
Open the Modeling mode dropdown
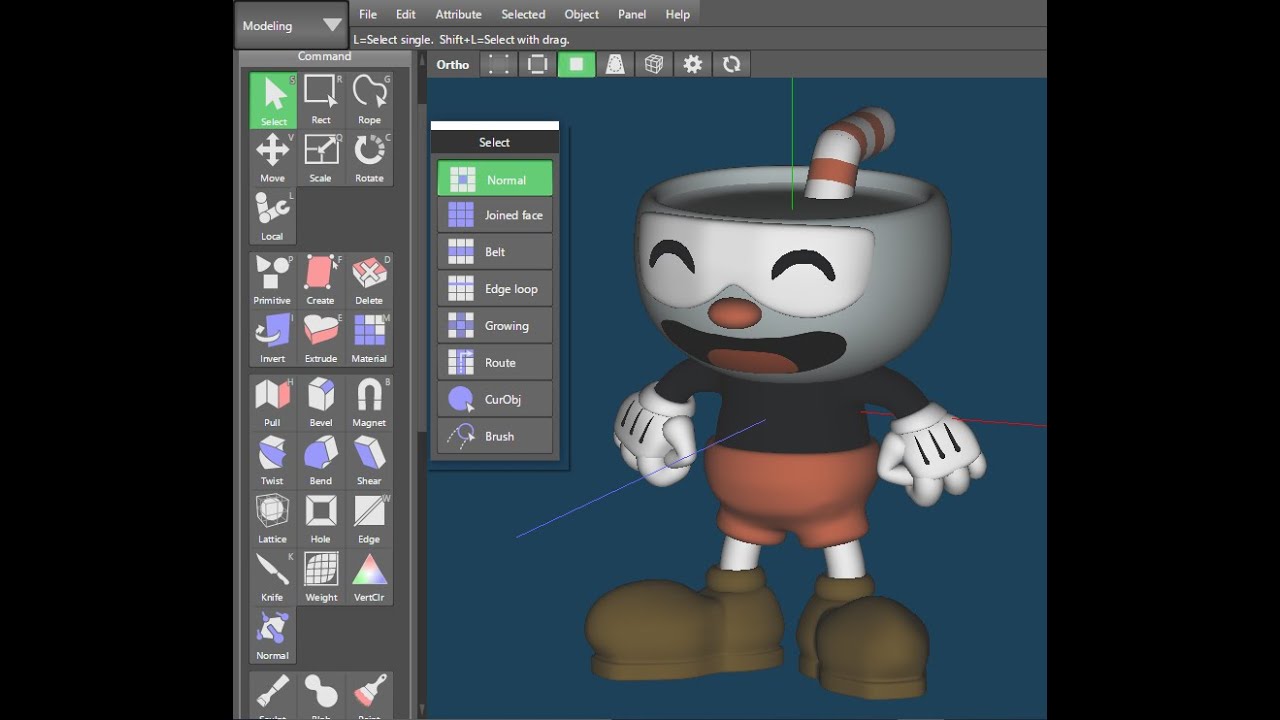(x=292, y=25)
